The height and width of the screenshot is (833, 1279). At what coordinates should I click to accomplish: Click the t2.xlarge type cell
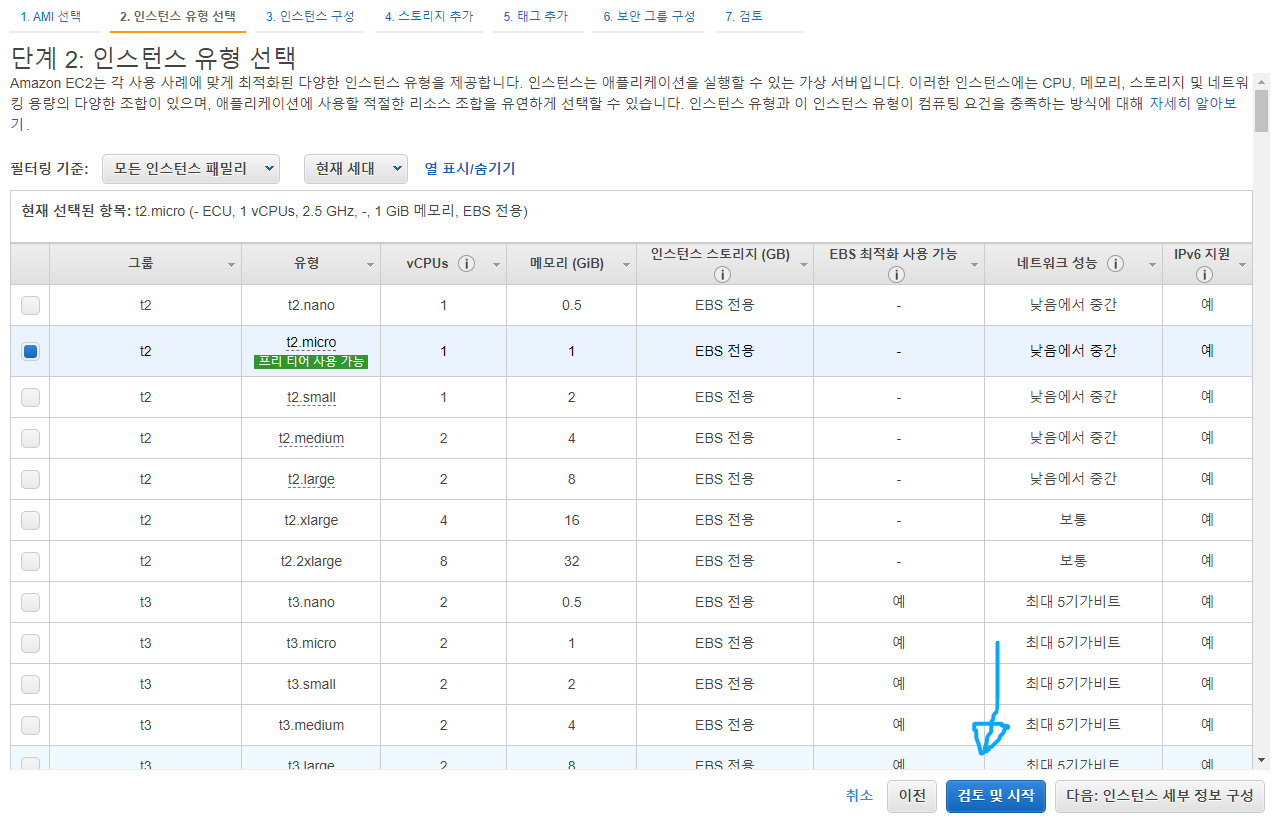click(x=311, y=520)
